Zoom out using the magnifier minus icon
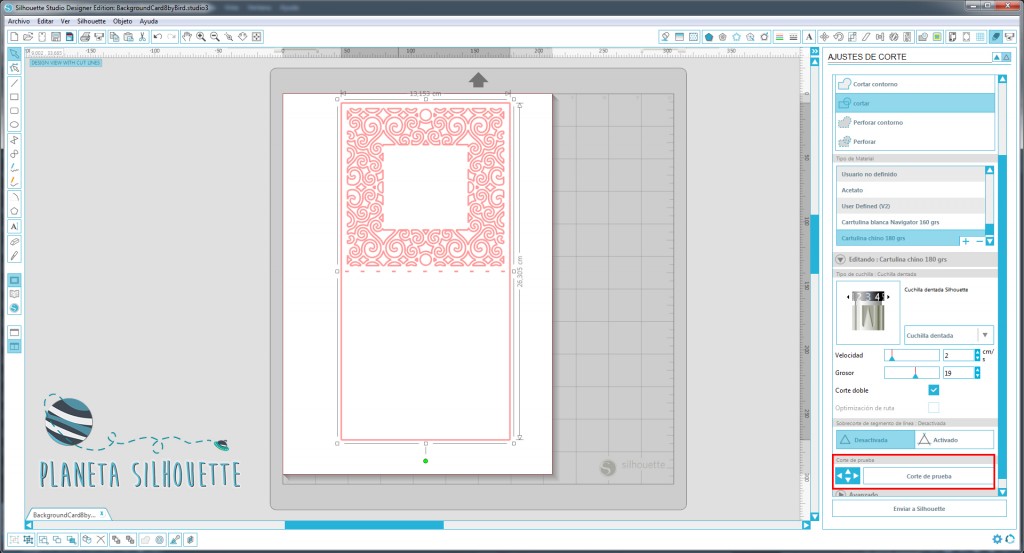 [215, 37]
